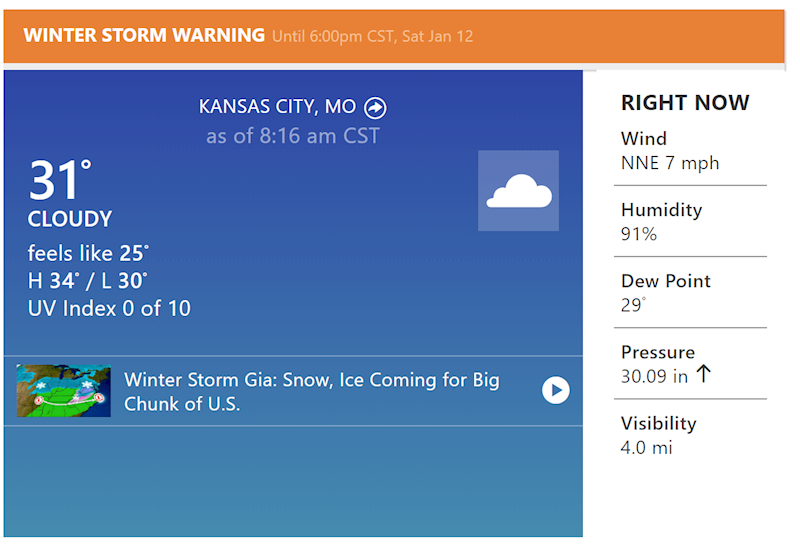
Task: Open the Winter Storm Warning banner
Action: pos(394,36)
